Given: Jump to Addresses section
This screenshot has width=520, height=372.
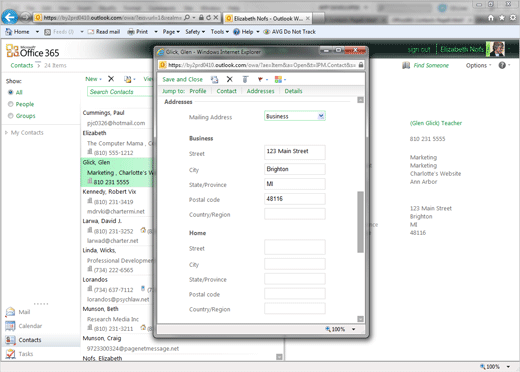Looking at the screenshot, I should tap(260, 91).
